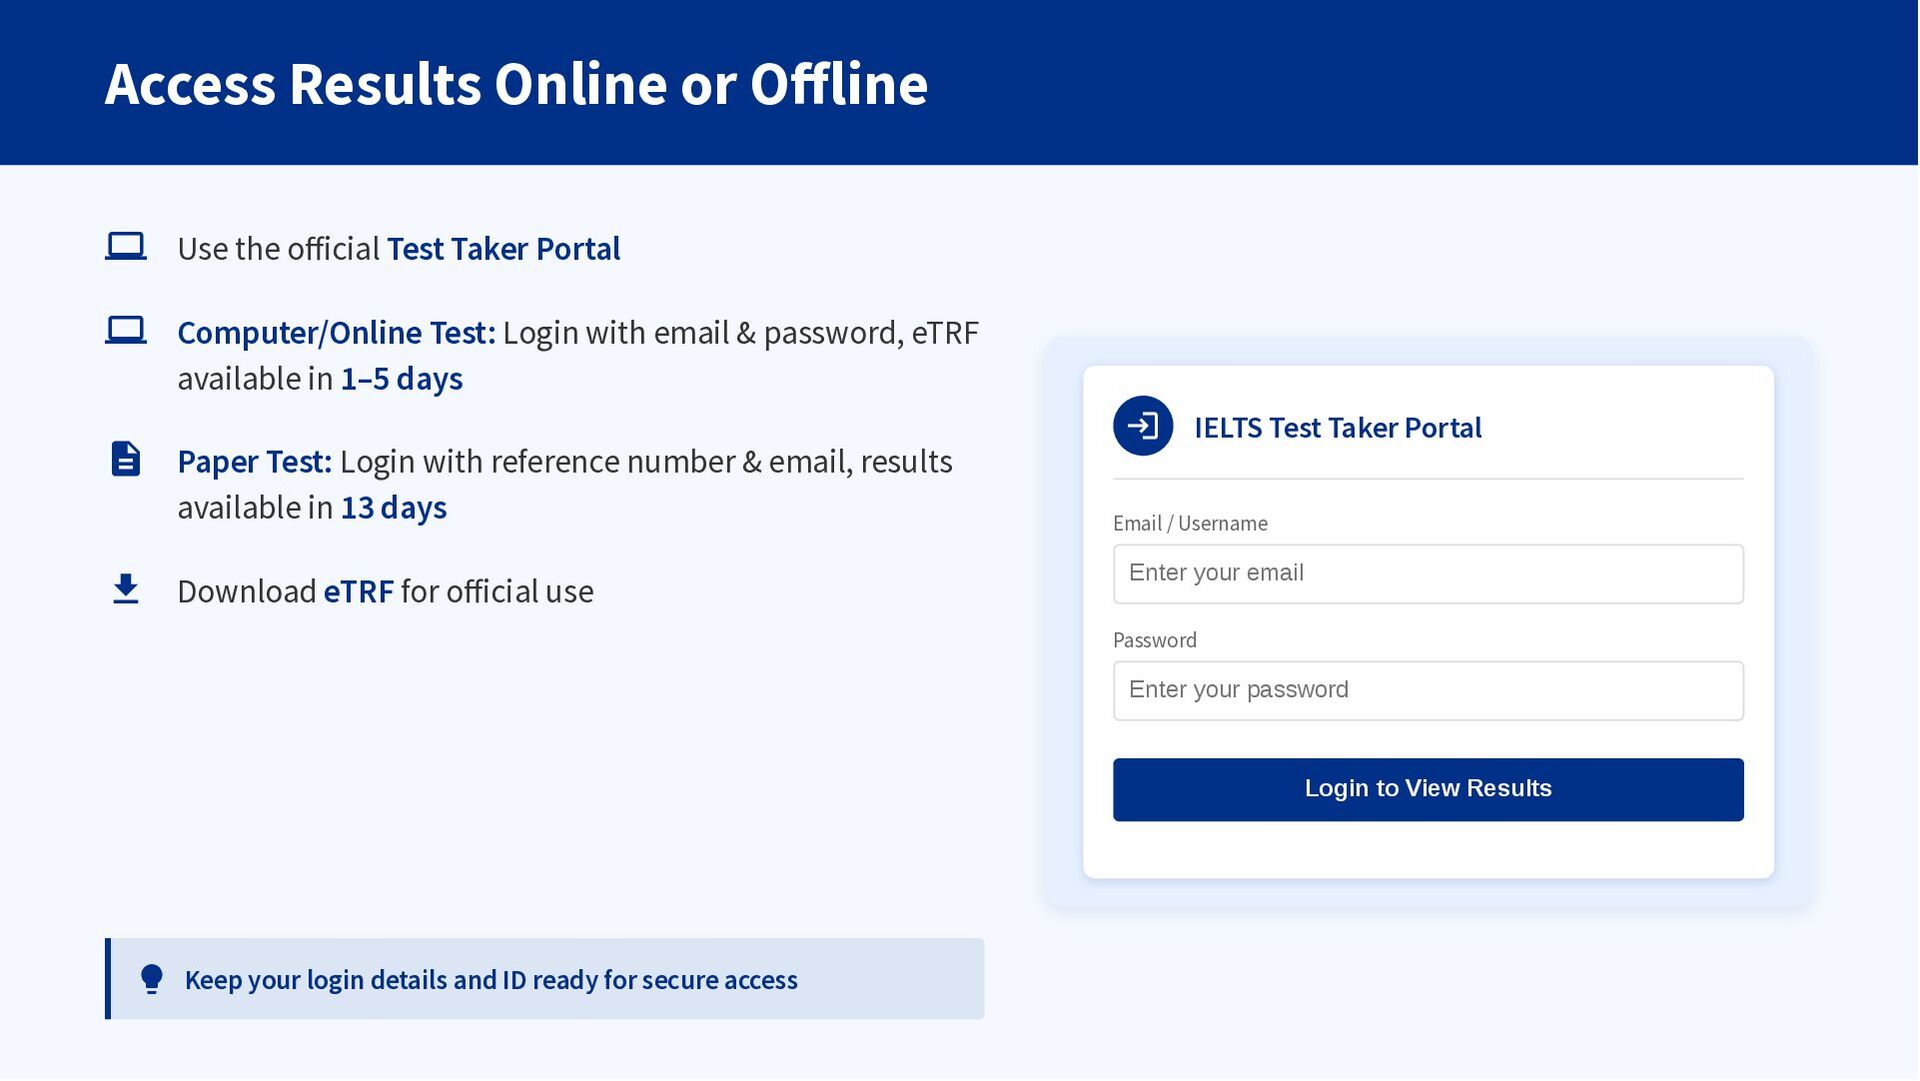
Task: Click the lightbulb tip icon
Action: [152, 979]
